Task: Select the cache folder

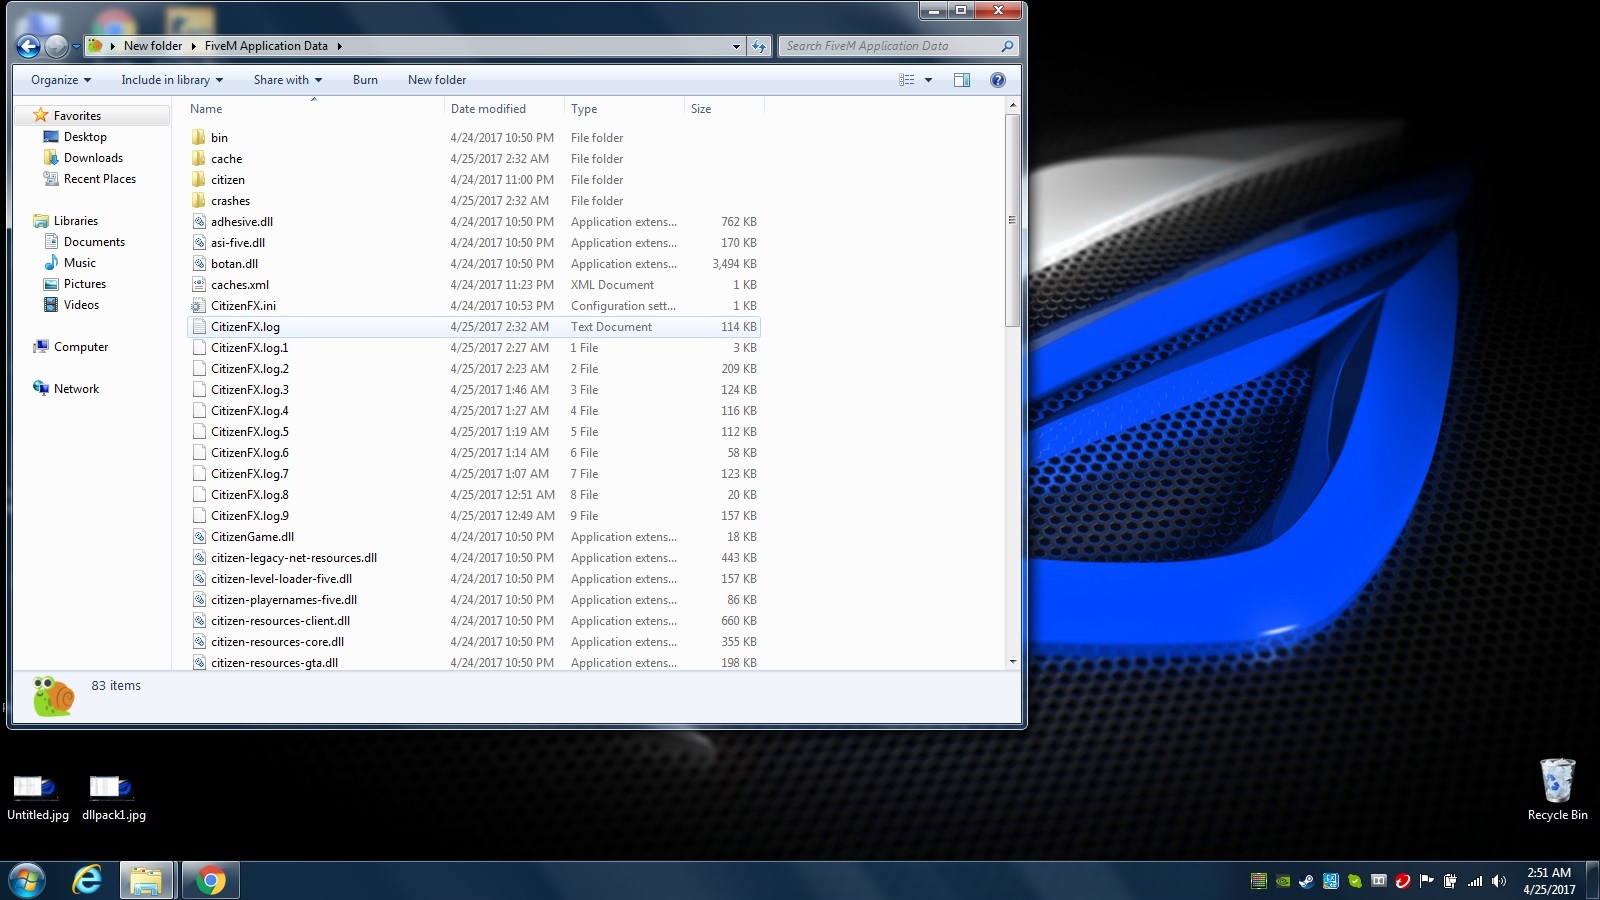Action: pyautogui.click(x=474, y=159)
